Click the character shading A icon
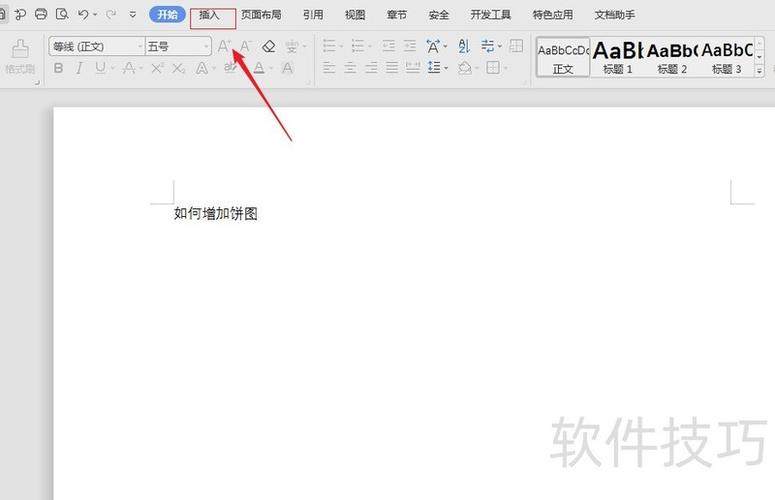The image size is (775, 500). [287, 68]
